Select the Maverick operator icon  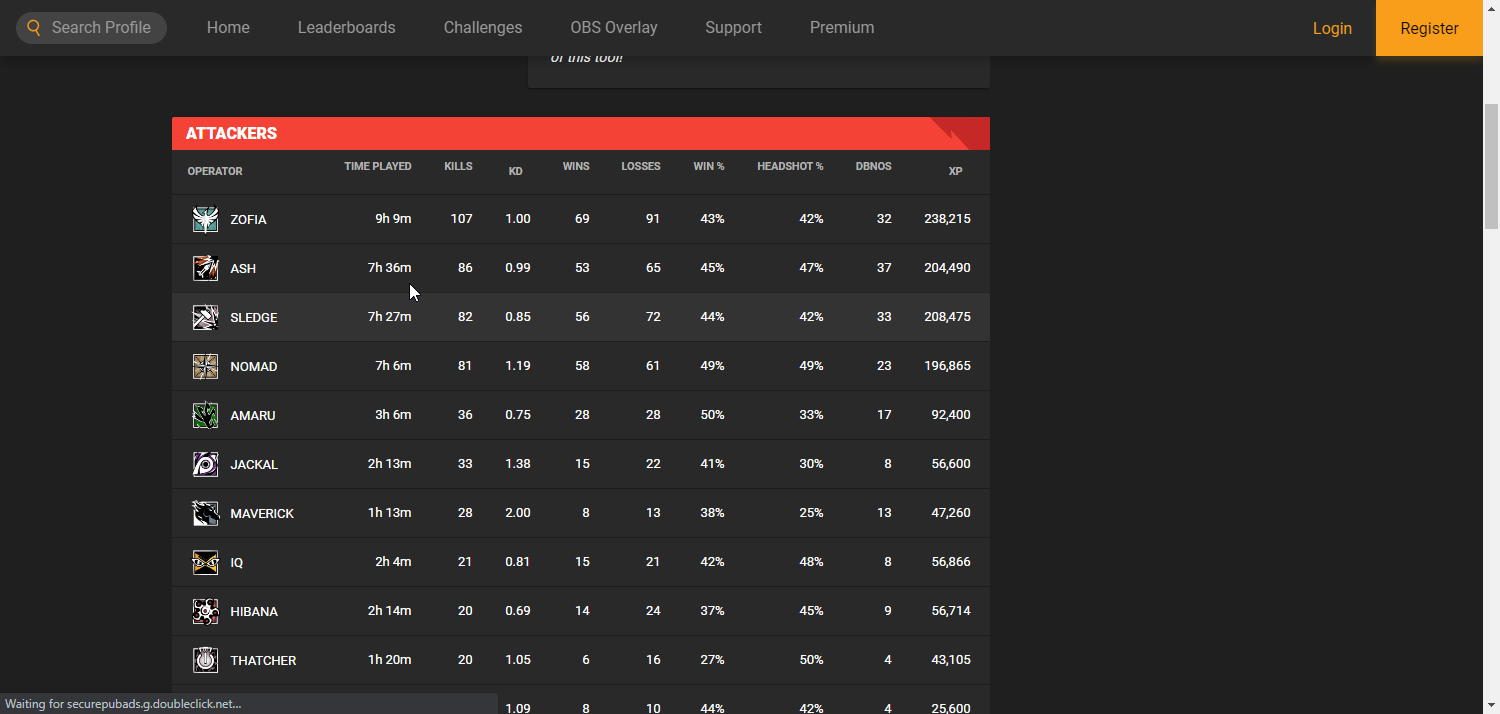click(205, 513)
